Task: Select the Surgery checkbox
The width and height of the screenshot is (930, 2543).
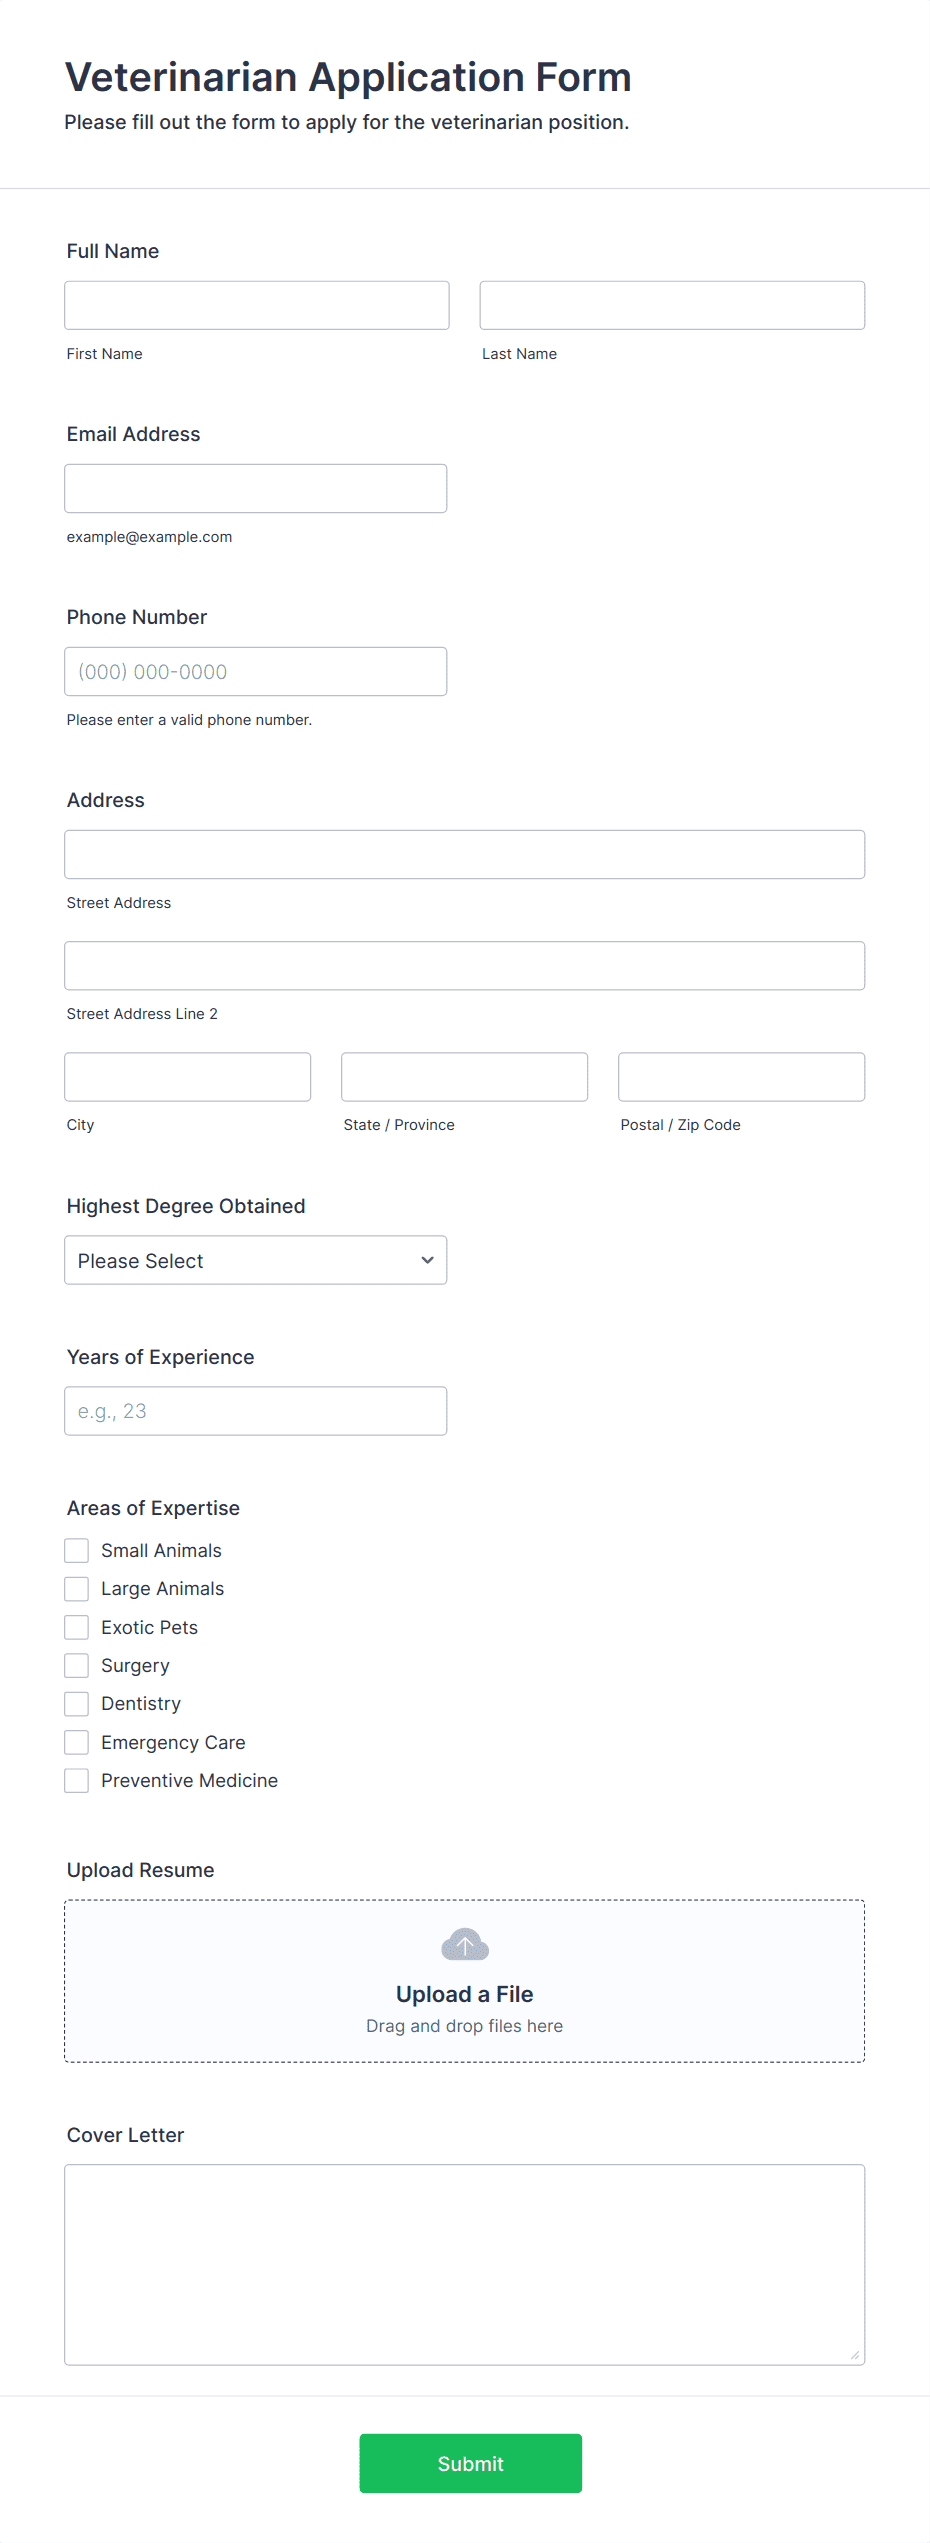Action: (x=77, y=1665)
